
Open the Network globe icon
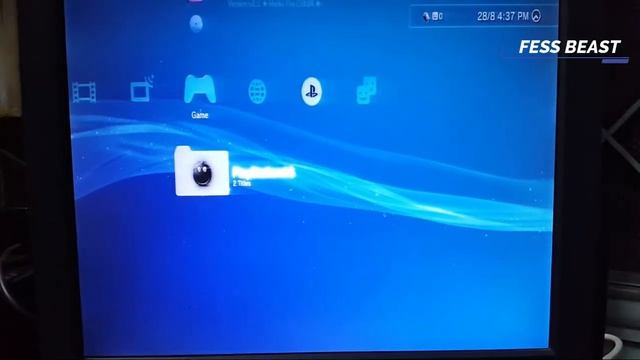[258, 91]
